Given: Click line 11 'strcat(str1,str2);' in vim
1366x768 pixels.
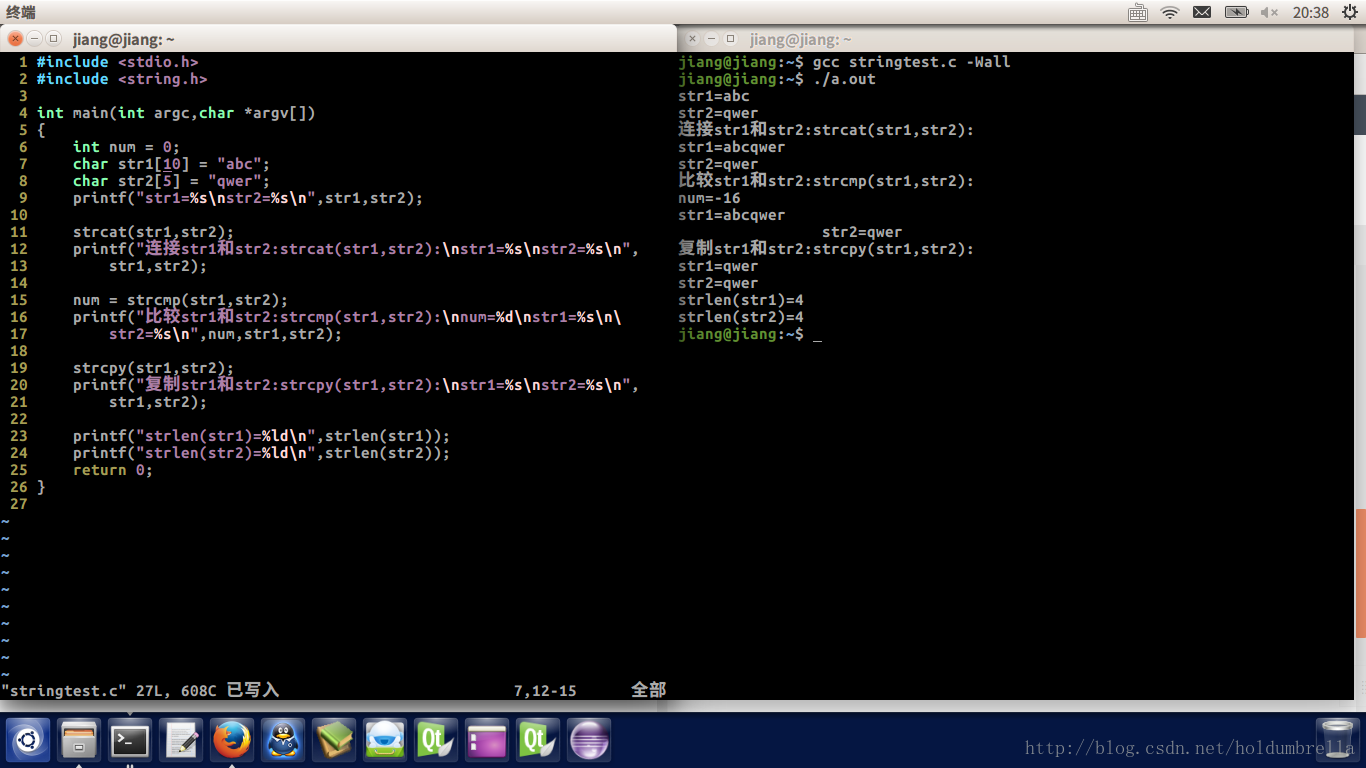Looking at the screenshot, I should tap(153, 232).
